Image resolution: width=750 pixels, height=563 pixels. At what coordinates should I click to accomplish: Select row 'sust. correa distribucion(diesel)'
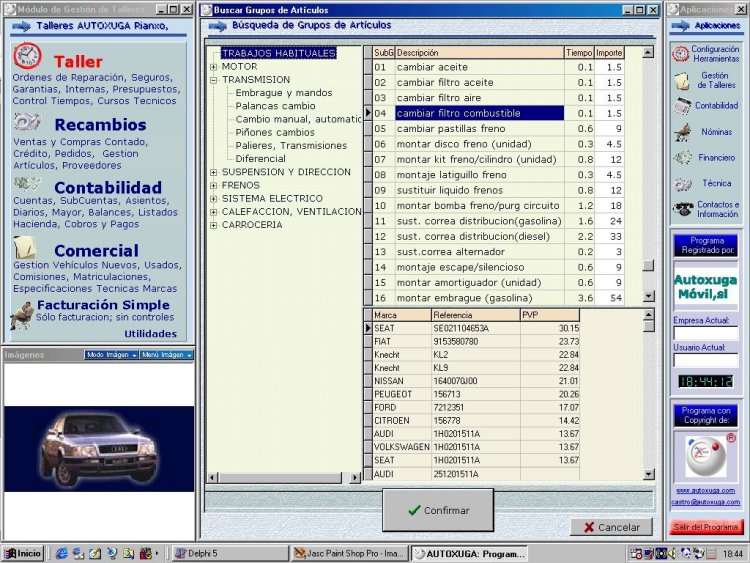coord(499,237)
